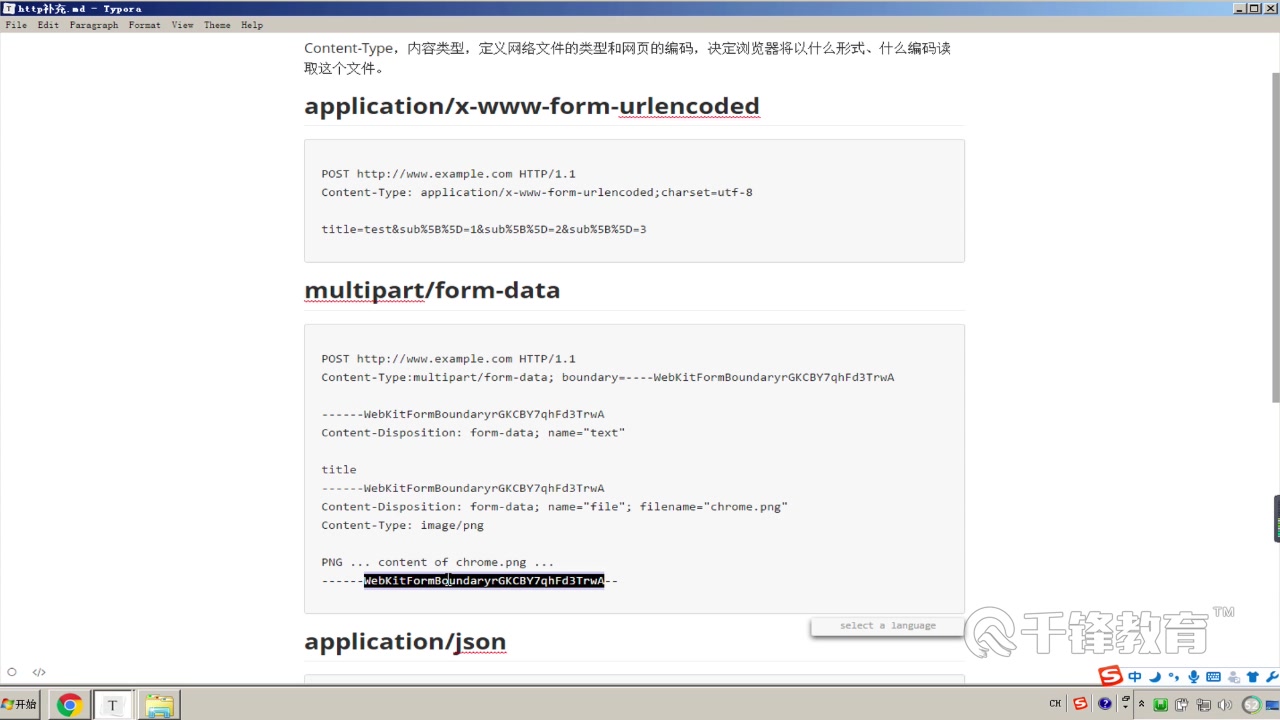Expand the language bar dropdown arrow

[x=1126, y=706]
